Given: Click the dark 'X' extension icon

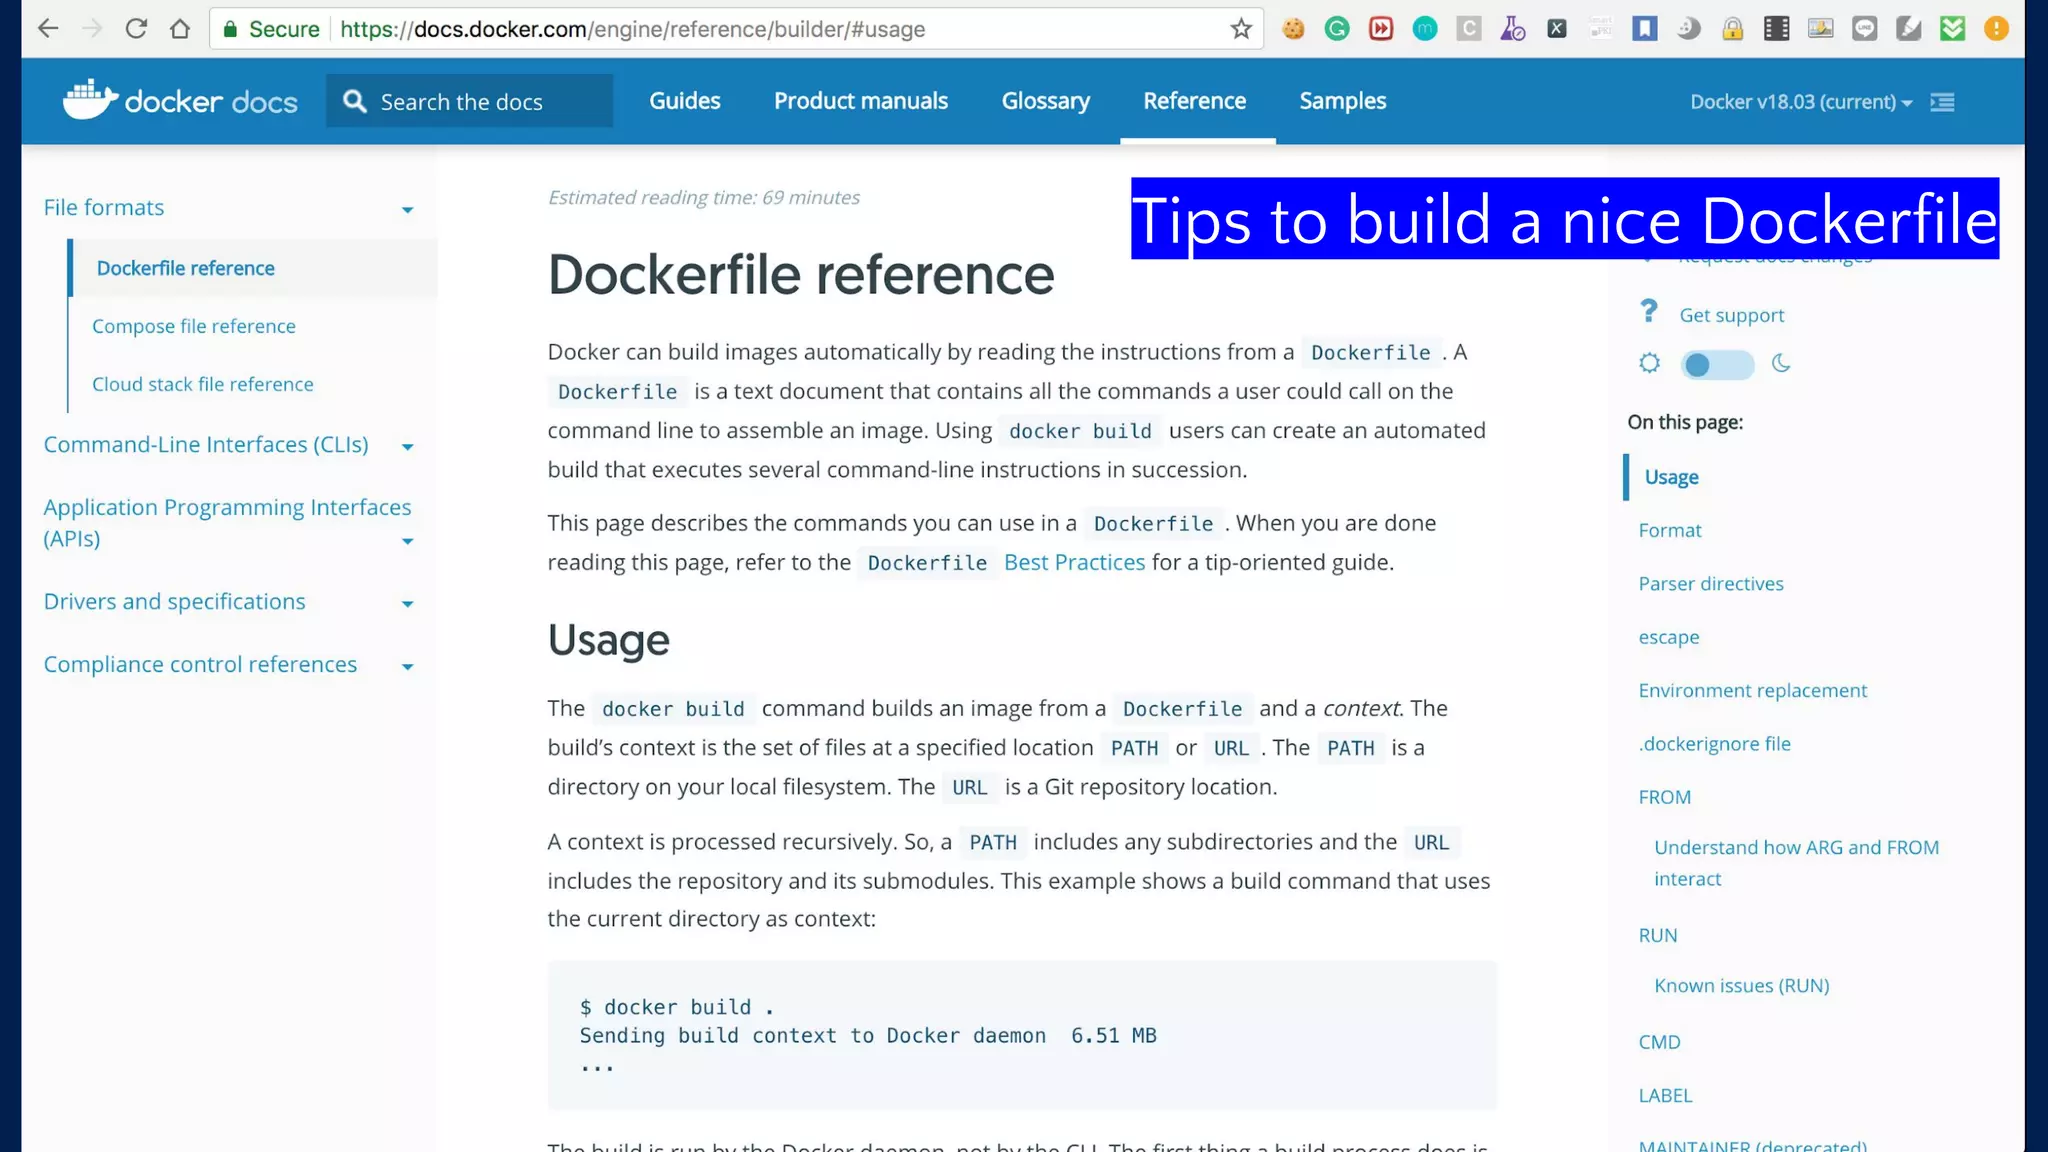Looking at the screenshot, I should [x=1557, y=29].
